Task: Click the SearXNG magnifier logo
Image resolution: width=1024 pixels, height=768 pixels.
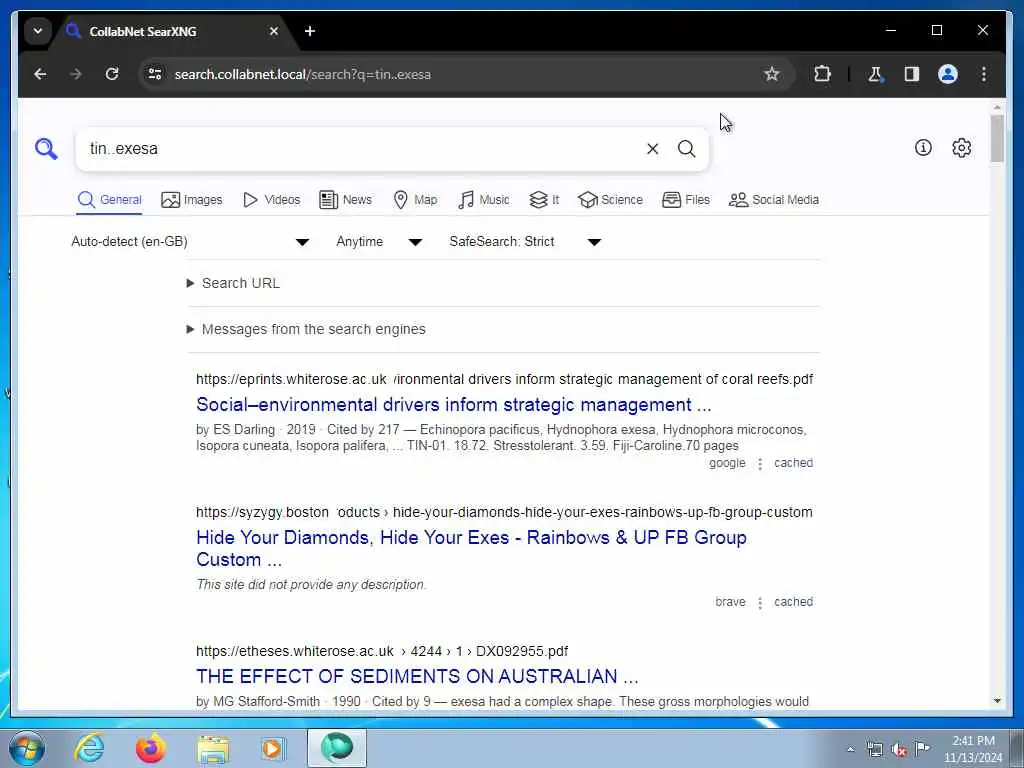Action: tap(46, 149)
